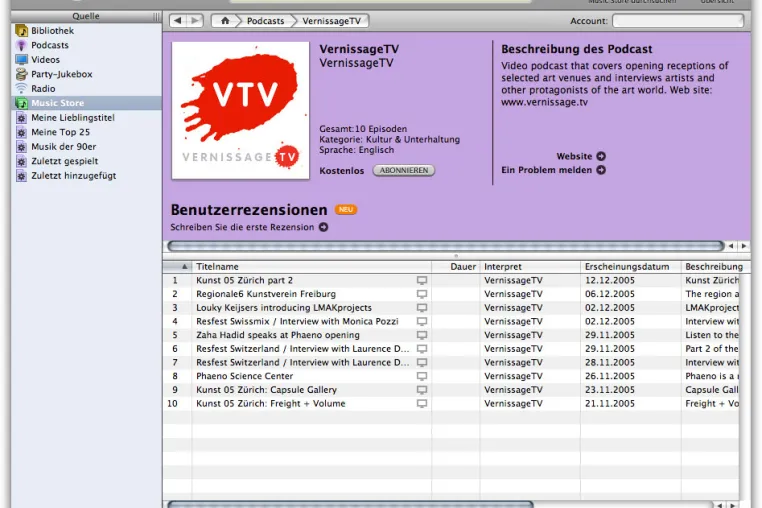Click the date 21.11.2005

(610, 403)
